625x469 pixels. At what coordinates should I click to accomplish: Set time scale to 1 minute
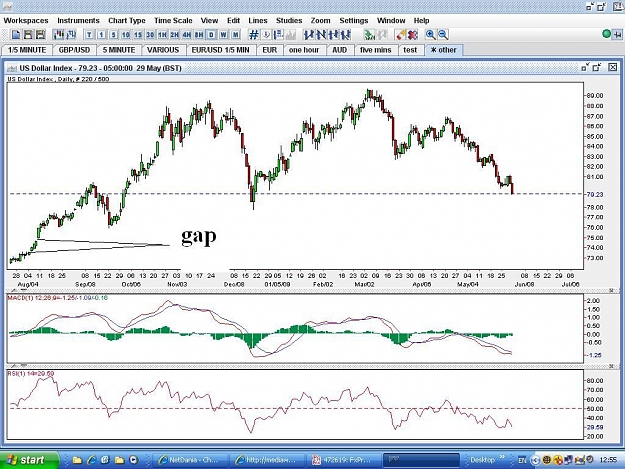tap(101, 35)
